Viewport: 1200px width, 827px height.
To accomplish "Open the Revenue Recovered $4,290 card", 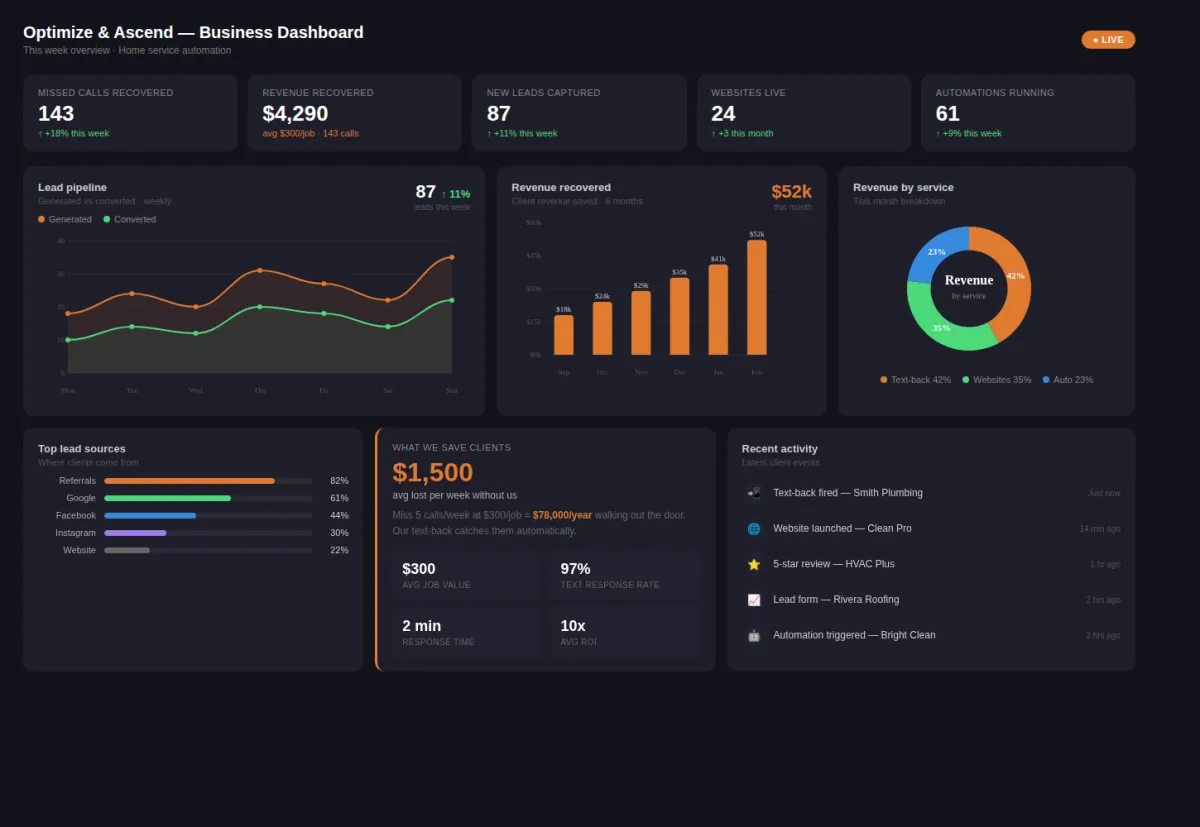I will click(x=355, y=113).
